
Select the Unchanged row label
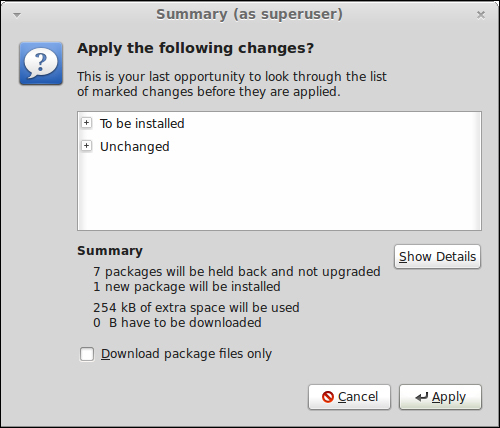point(135,147)
